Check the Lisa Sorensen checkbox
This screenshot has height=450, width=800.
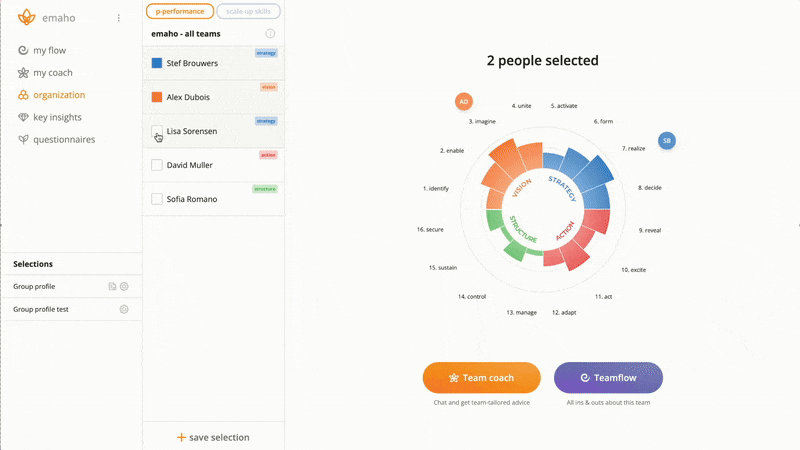(x=157, y=131)
